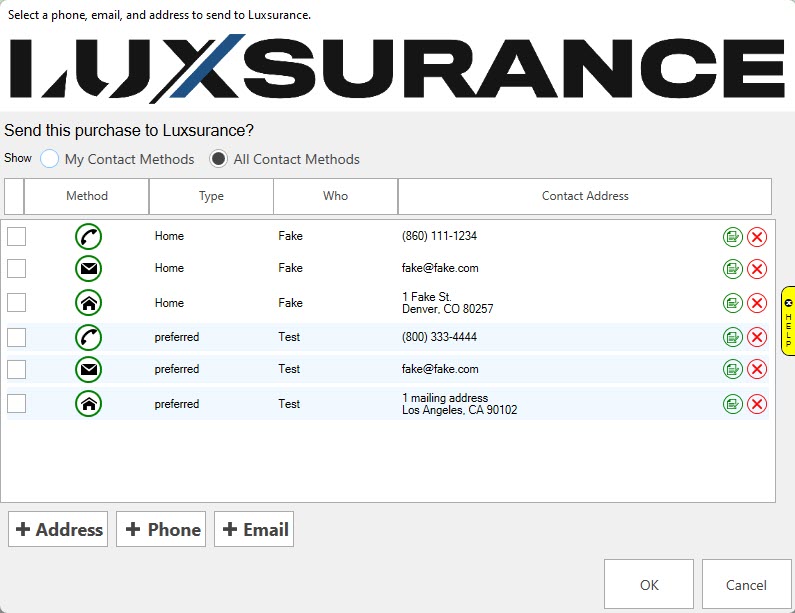Image resolution: width=795 pixels, height=613 pixels.
Task: Click the Contact Address column header
Action: (585, 196)
